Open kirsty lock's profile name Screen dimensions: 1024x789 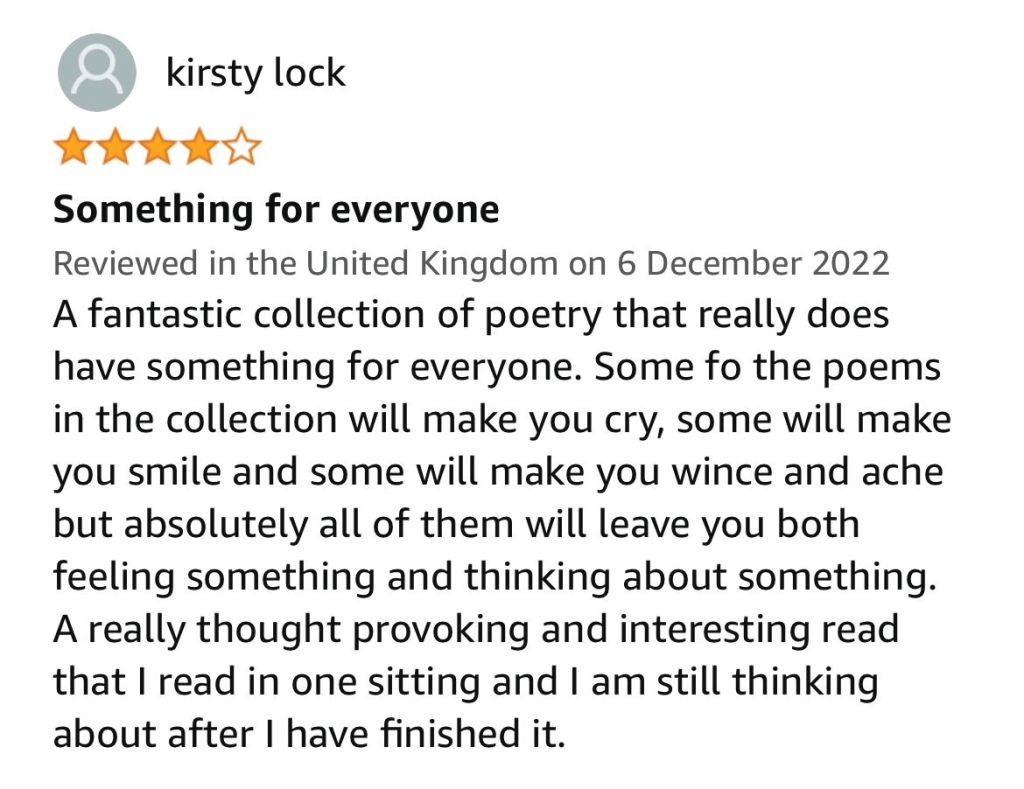(x=256, y=73)
